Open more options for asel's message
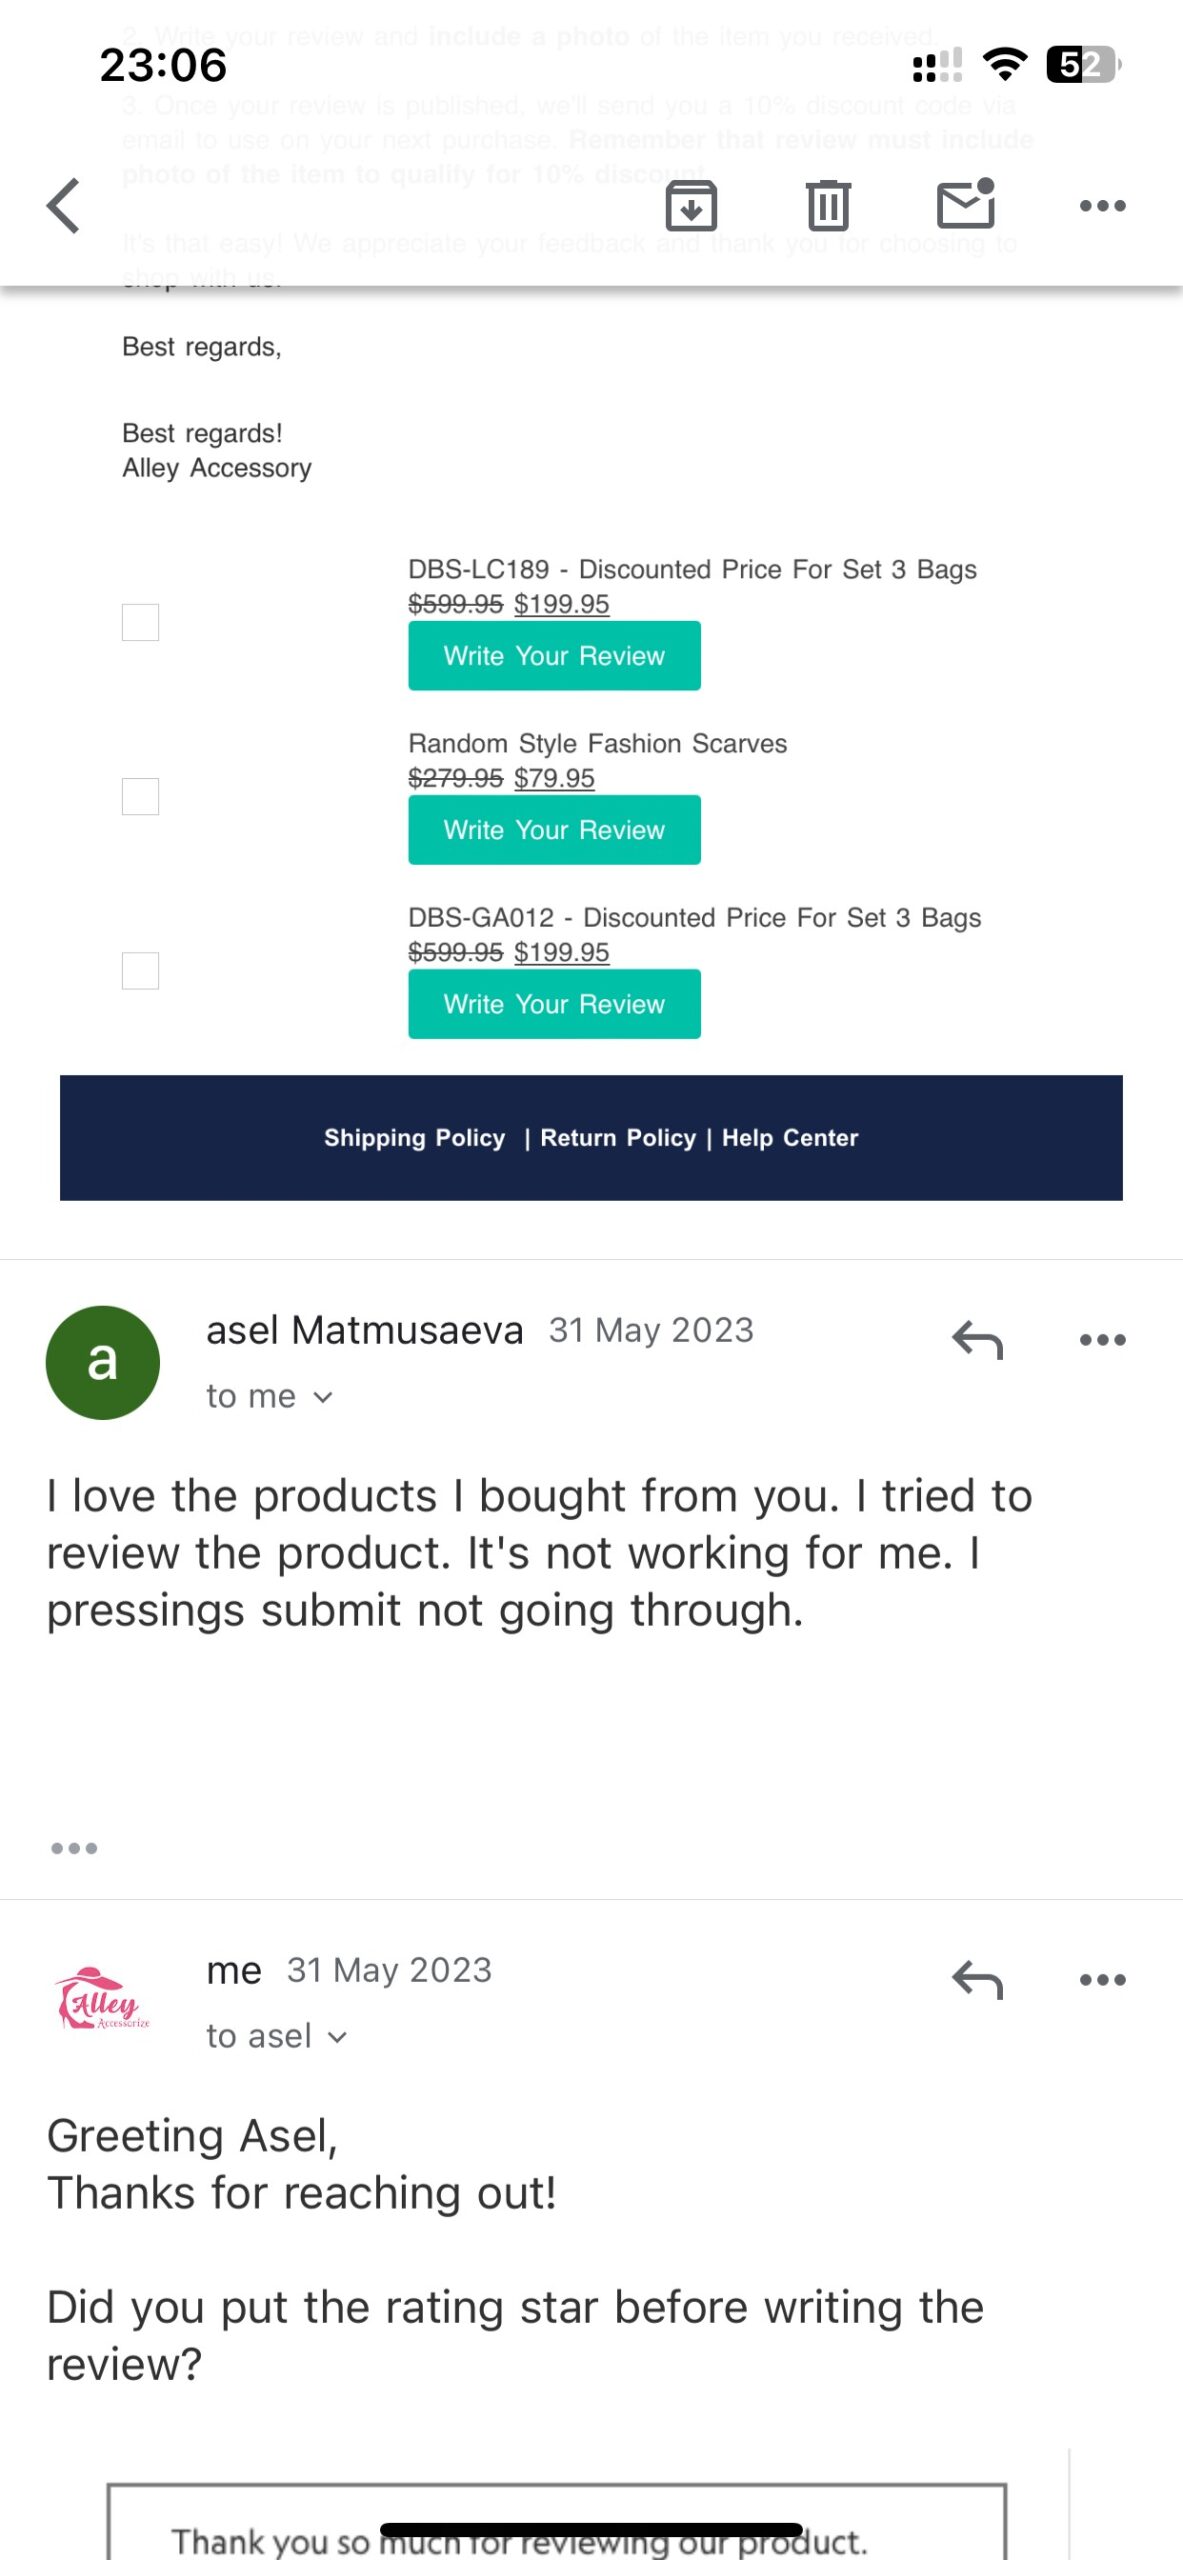The image size is (1183, 2560). pyautogui.click(x=1103, y=1340)
